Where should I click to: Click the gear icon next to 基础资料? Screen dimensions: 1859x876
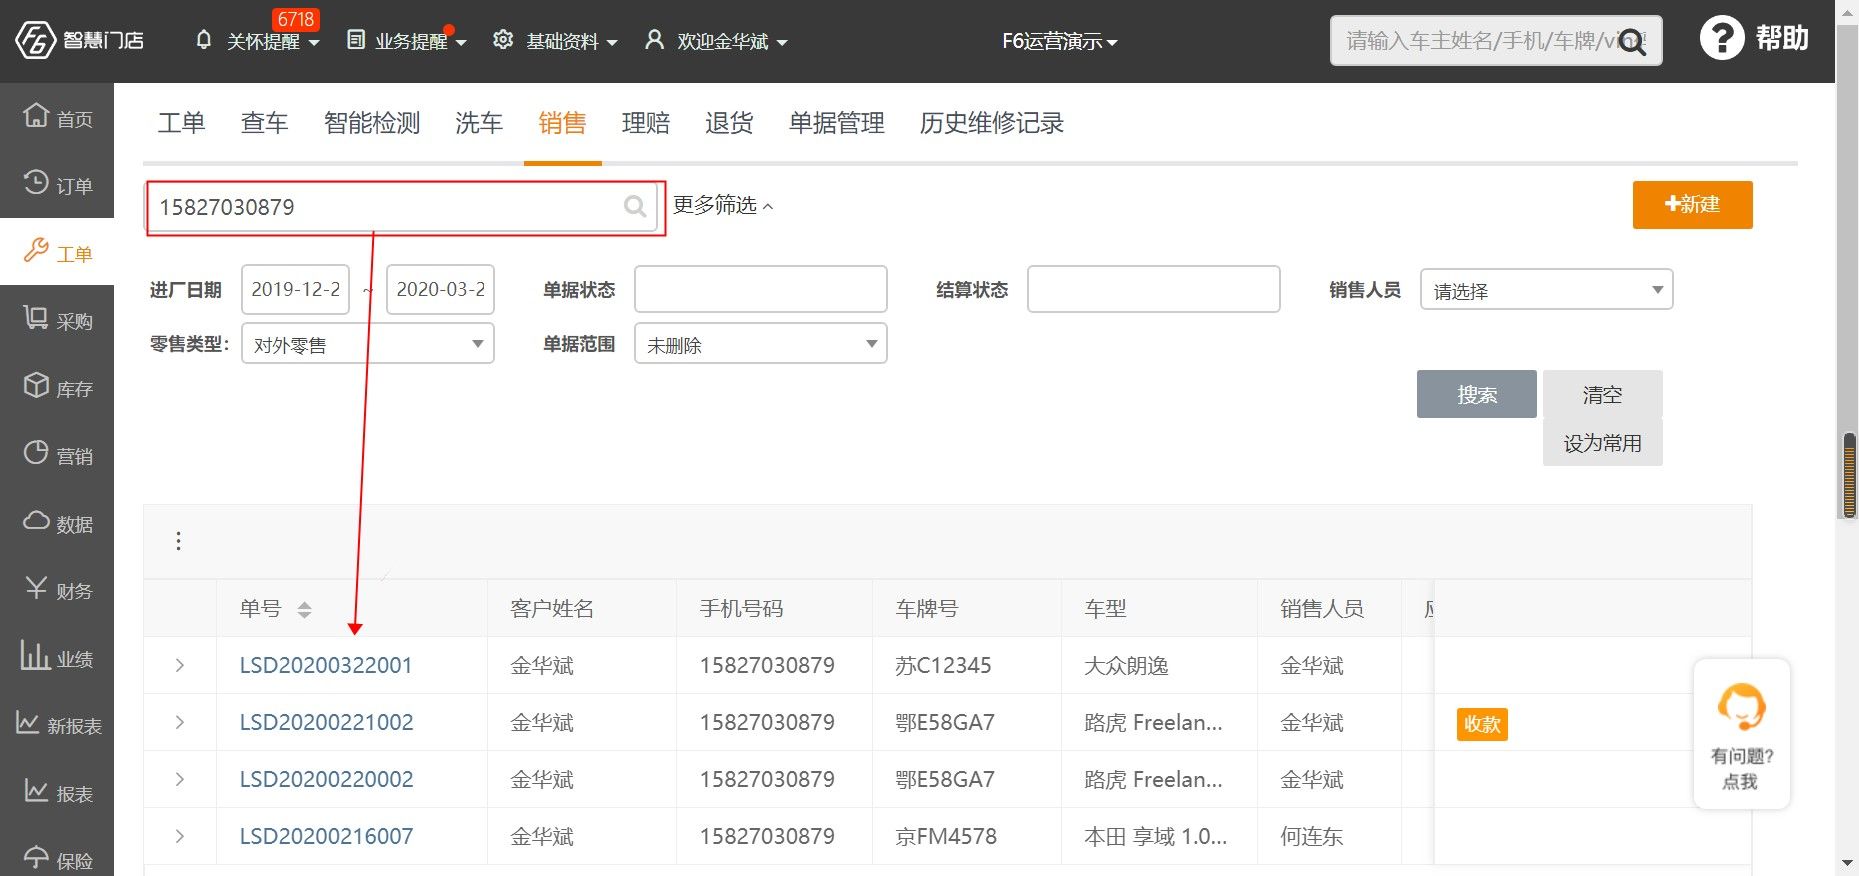(x=503, y=40)
